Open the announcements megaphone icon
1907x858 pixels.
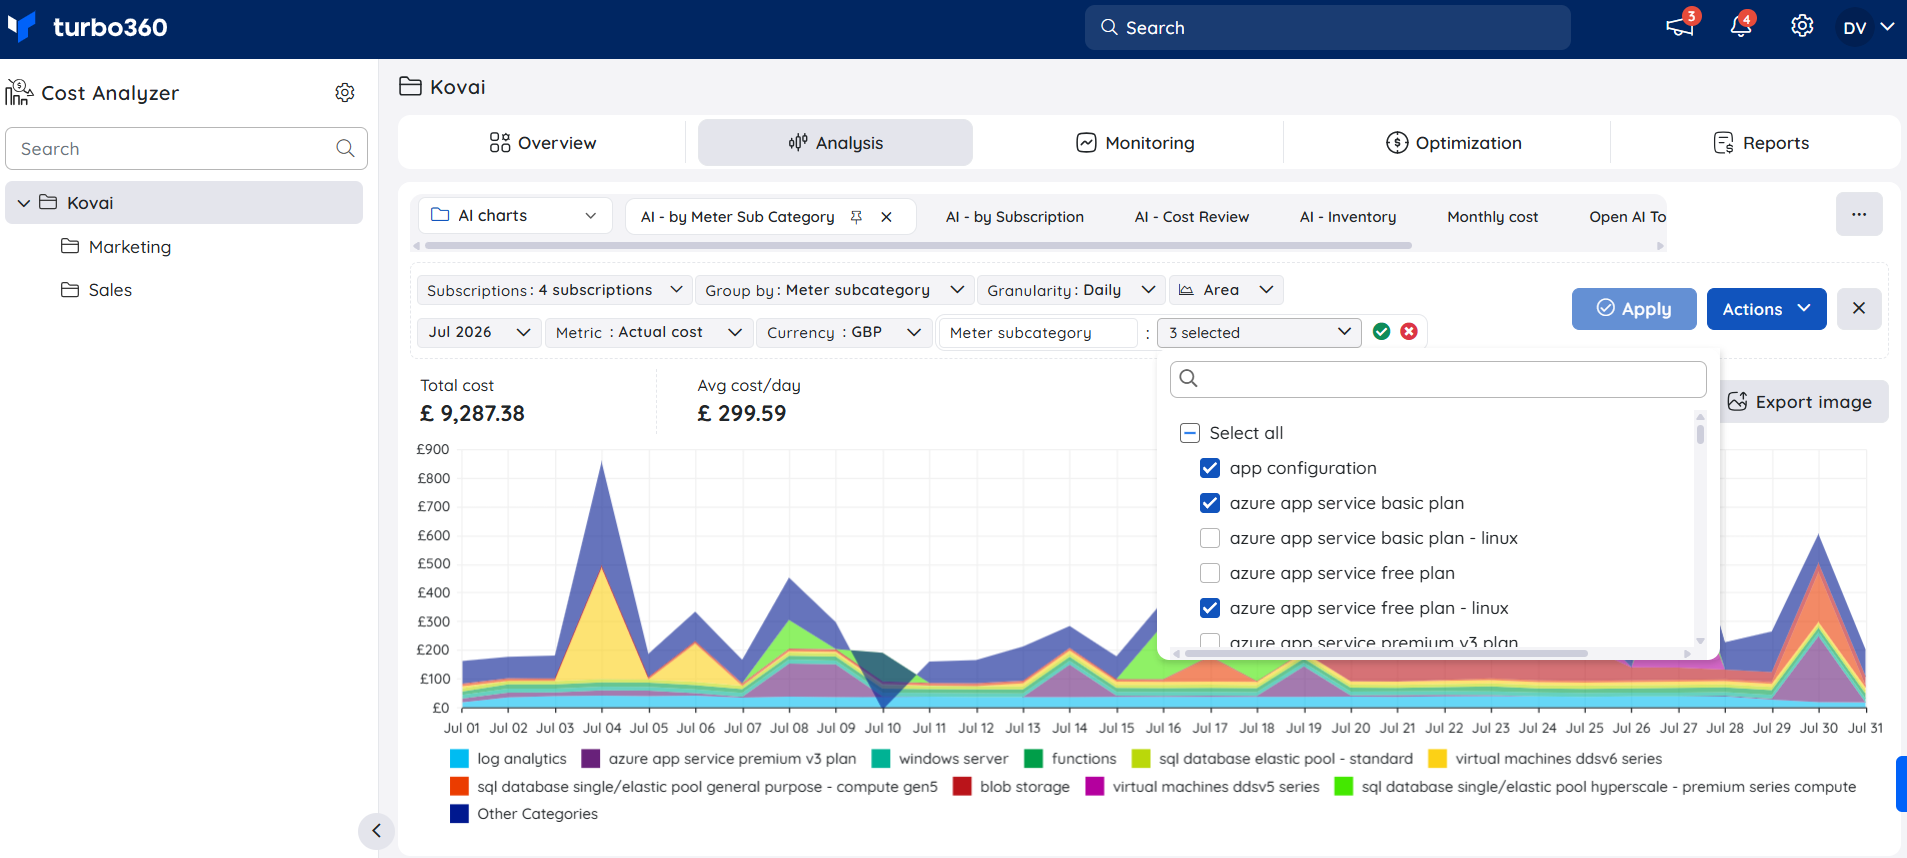click(1680, 26)
